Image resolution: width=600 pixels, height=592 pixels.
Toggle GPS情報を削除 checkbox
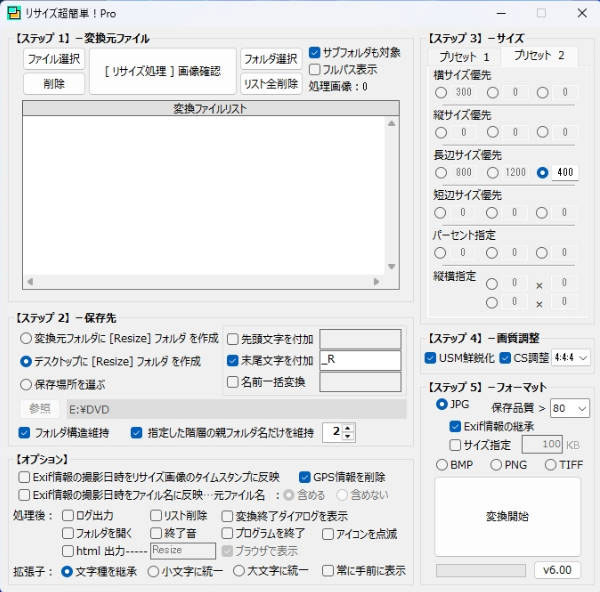tap(305, 477)
